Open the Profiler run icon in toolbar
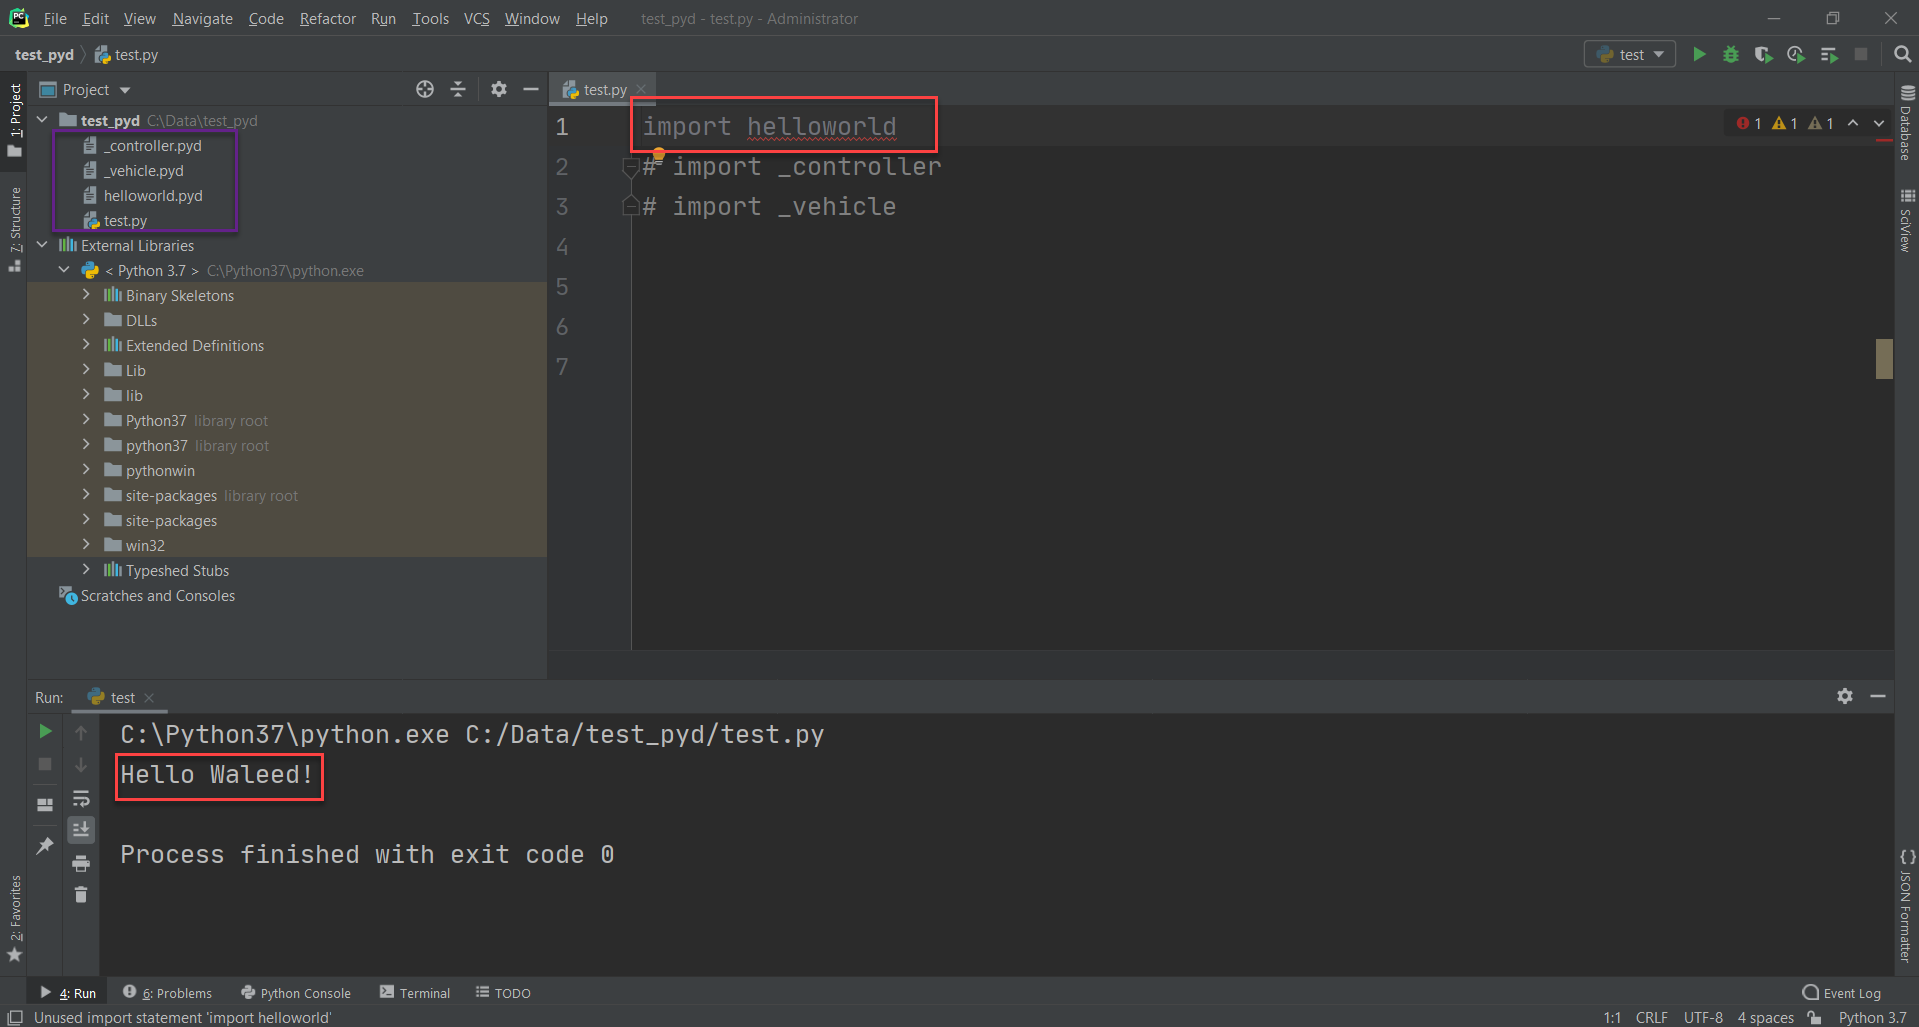The image size is (1919, 1027). (x=1795, y=55)
